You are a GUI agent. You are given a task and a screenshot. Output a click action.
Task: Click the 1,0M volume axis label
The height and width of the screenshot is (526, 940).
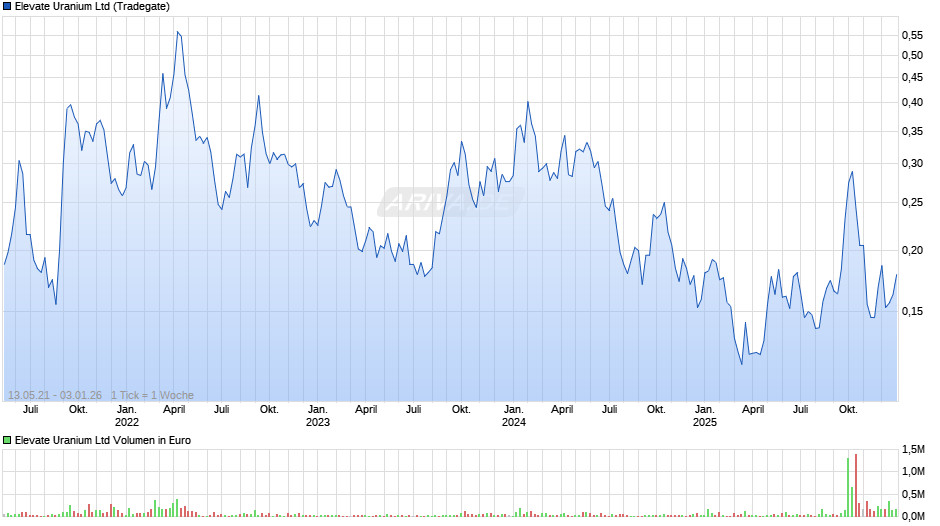[x=913, y=471]
